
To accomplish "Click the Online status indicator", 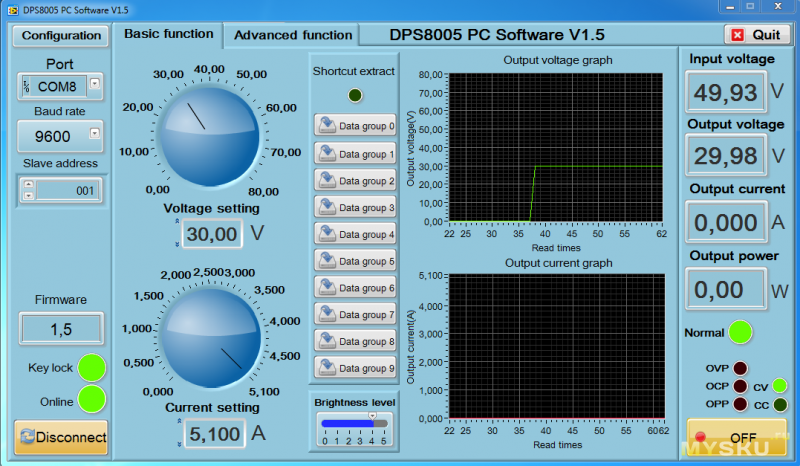I will click(x=92, y=399).
